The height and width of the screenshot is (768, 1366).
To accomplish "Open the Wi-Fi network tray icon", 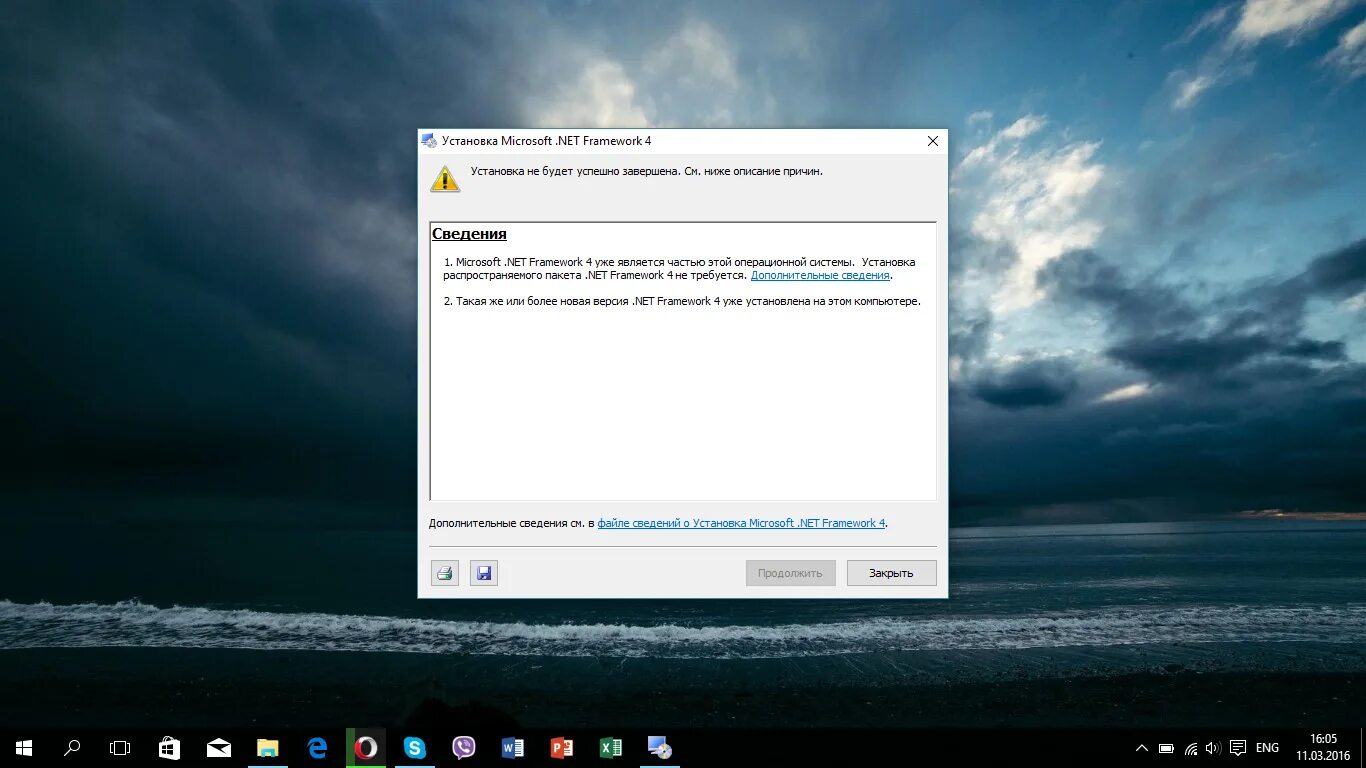I will pos(1191,748).
